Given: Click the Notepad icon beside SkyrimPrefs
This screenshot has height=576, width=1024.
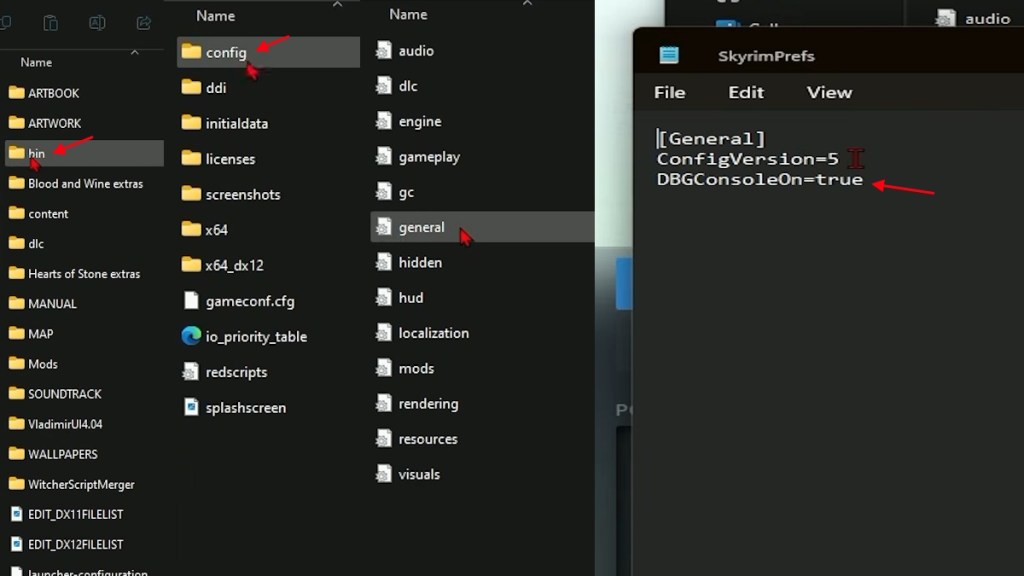Looking at the screenshot, I should click(669, 55).
